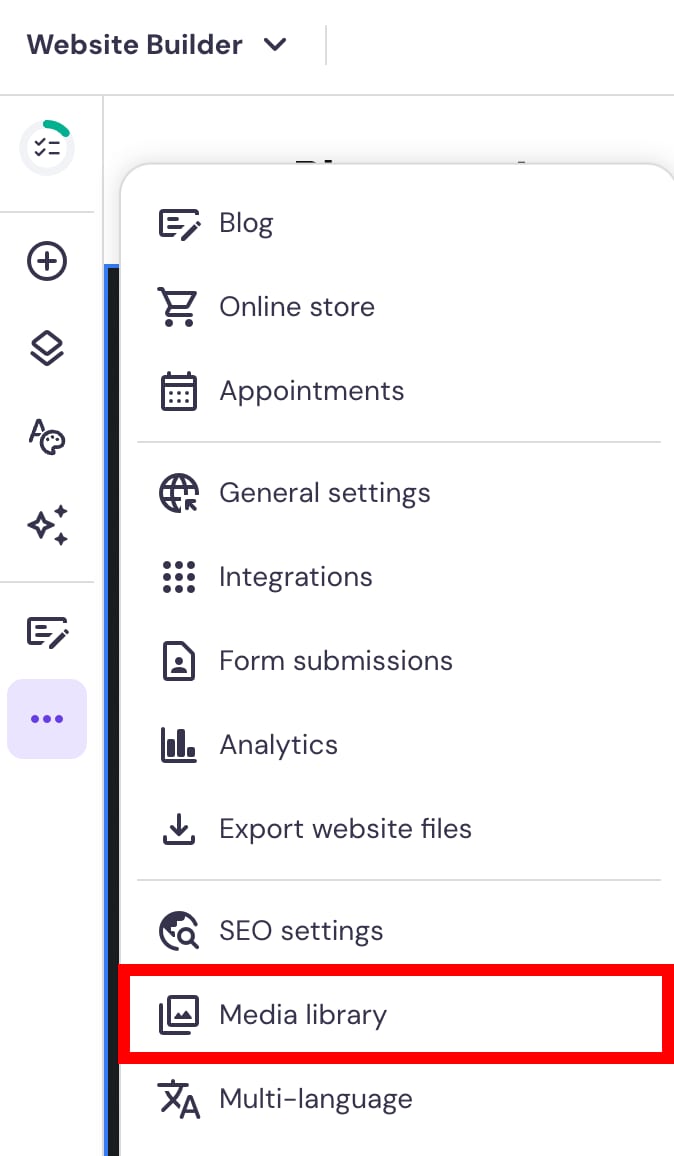Screen dimensions: 674x1156
Task: Open the AI tools sparkle icon
Action: pos(47,525)
